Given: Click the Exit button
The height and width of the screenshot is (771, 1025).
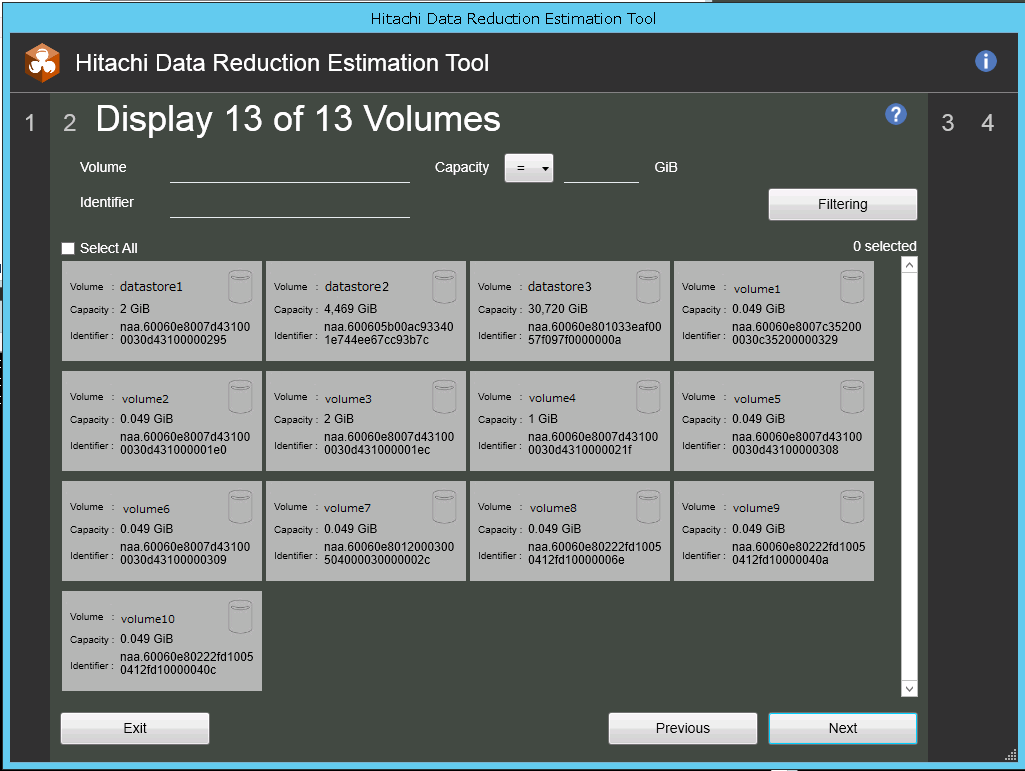Looking at the screenshot, I should 135,728.
